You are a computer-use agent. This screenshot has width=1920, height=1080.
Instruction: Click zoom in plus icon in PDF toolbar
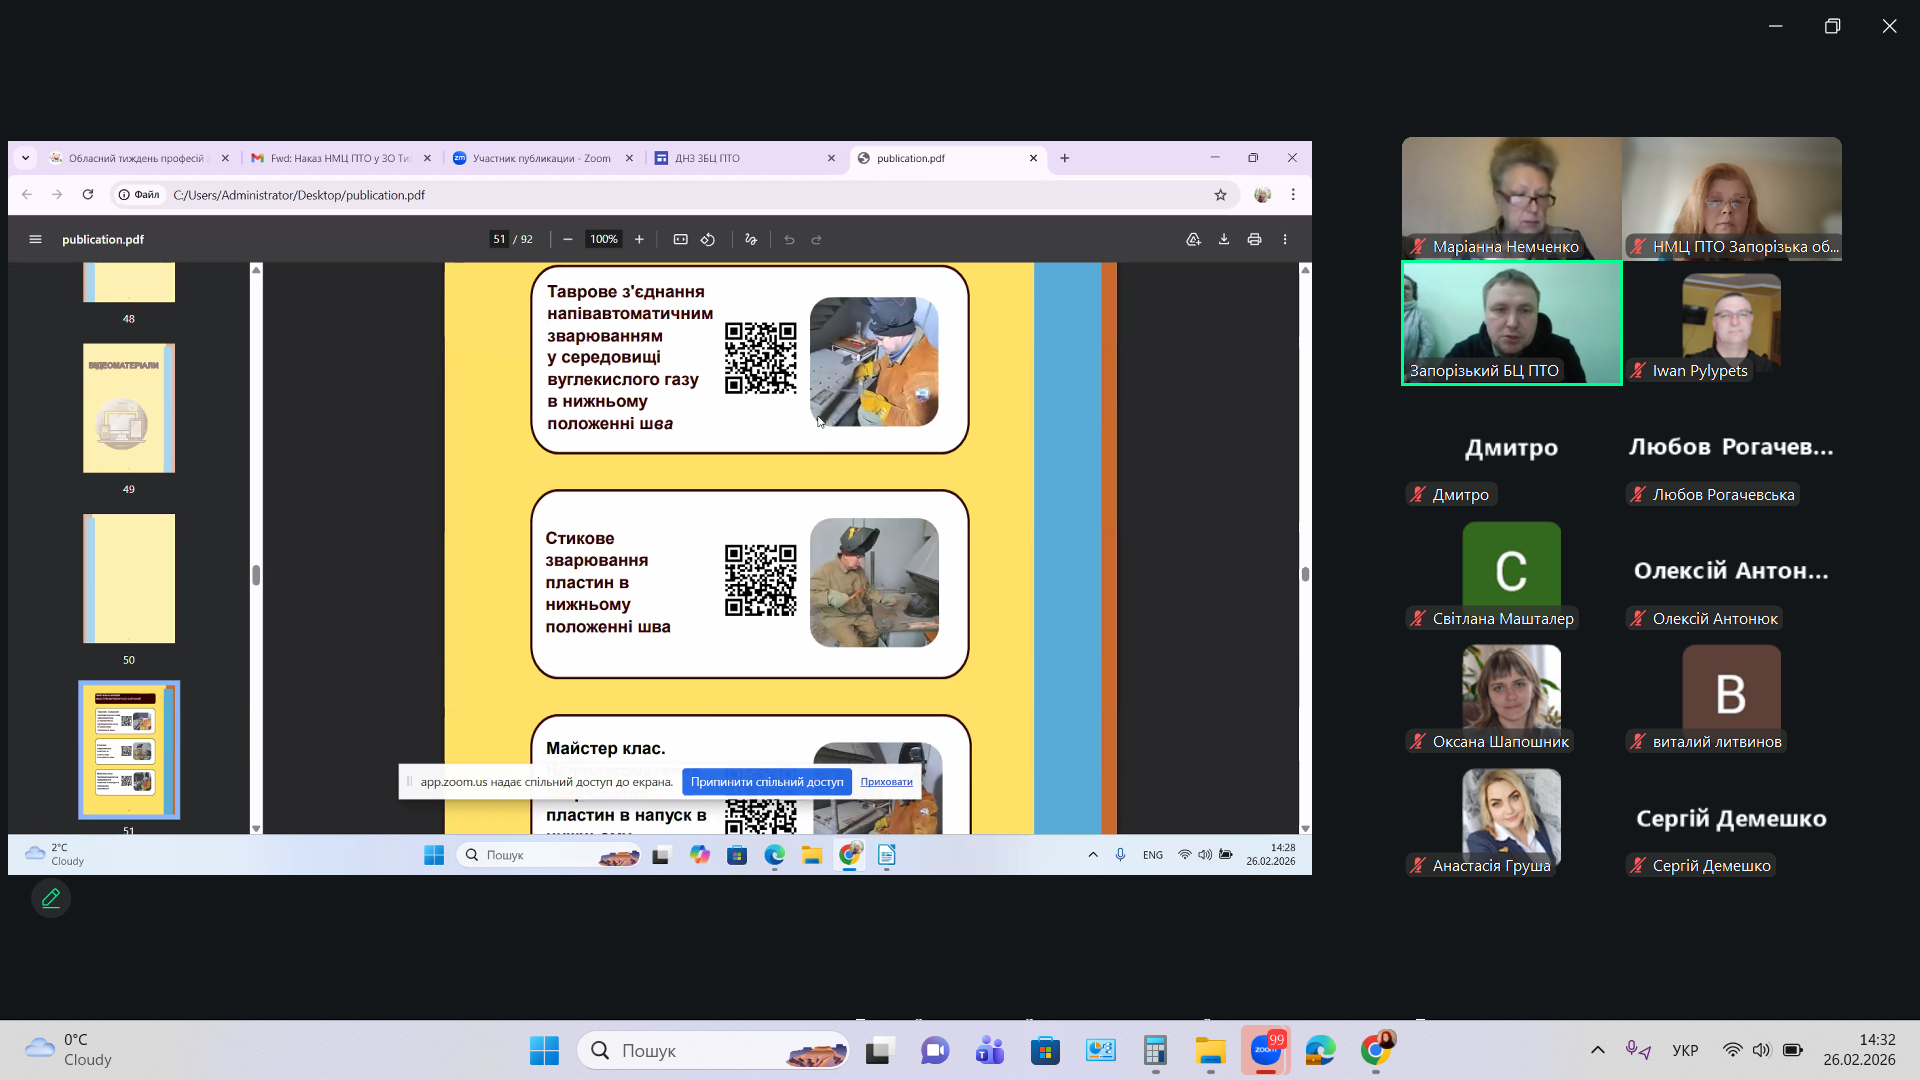click(x=639, y=239)
